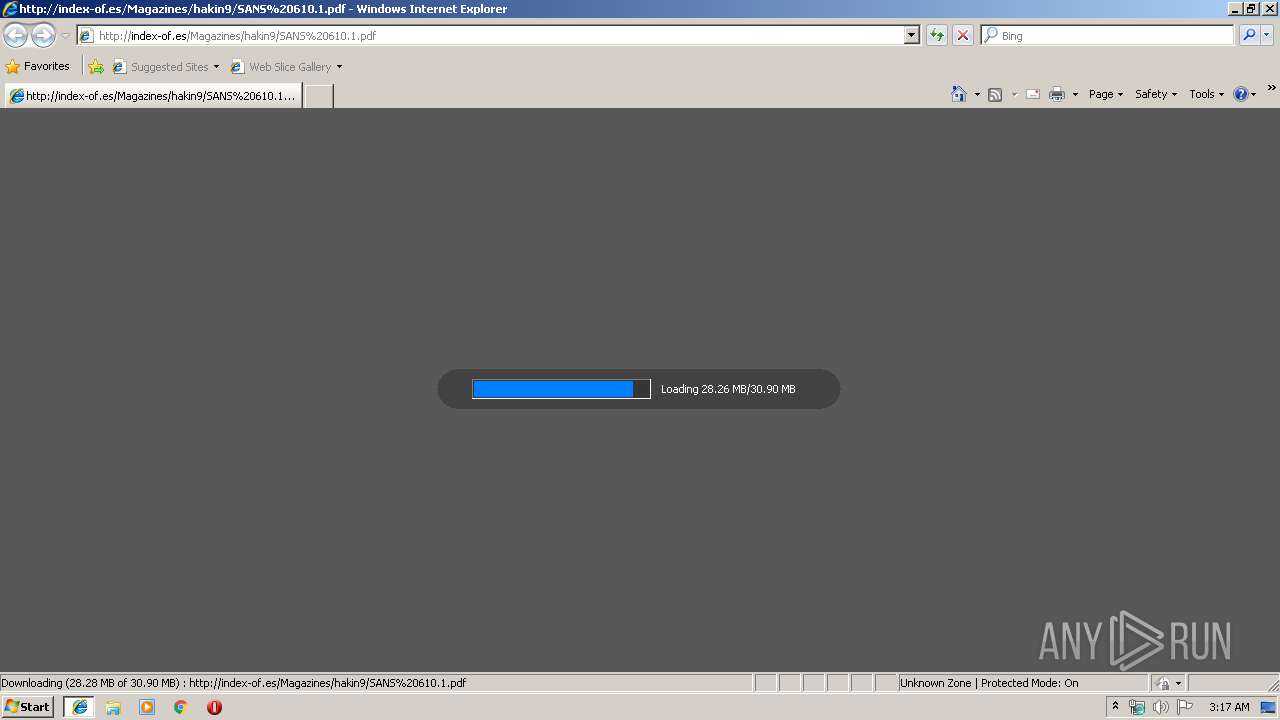
Task: Add page to Favorites bar icon
Action: (x=96, y=67)
